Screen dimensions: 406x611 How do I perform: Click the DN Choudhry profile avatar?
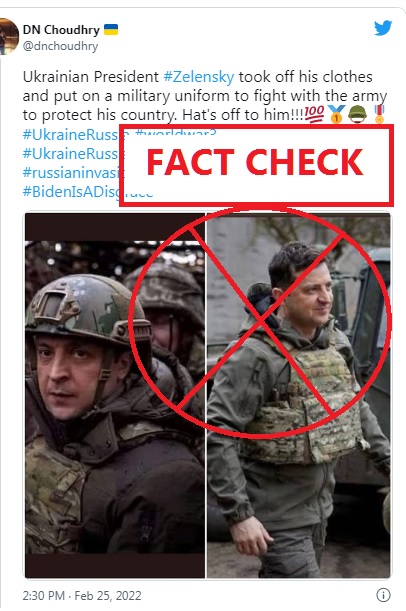(8, 37)
